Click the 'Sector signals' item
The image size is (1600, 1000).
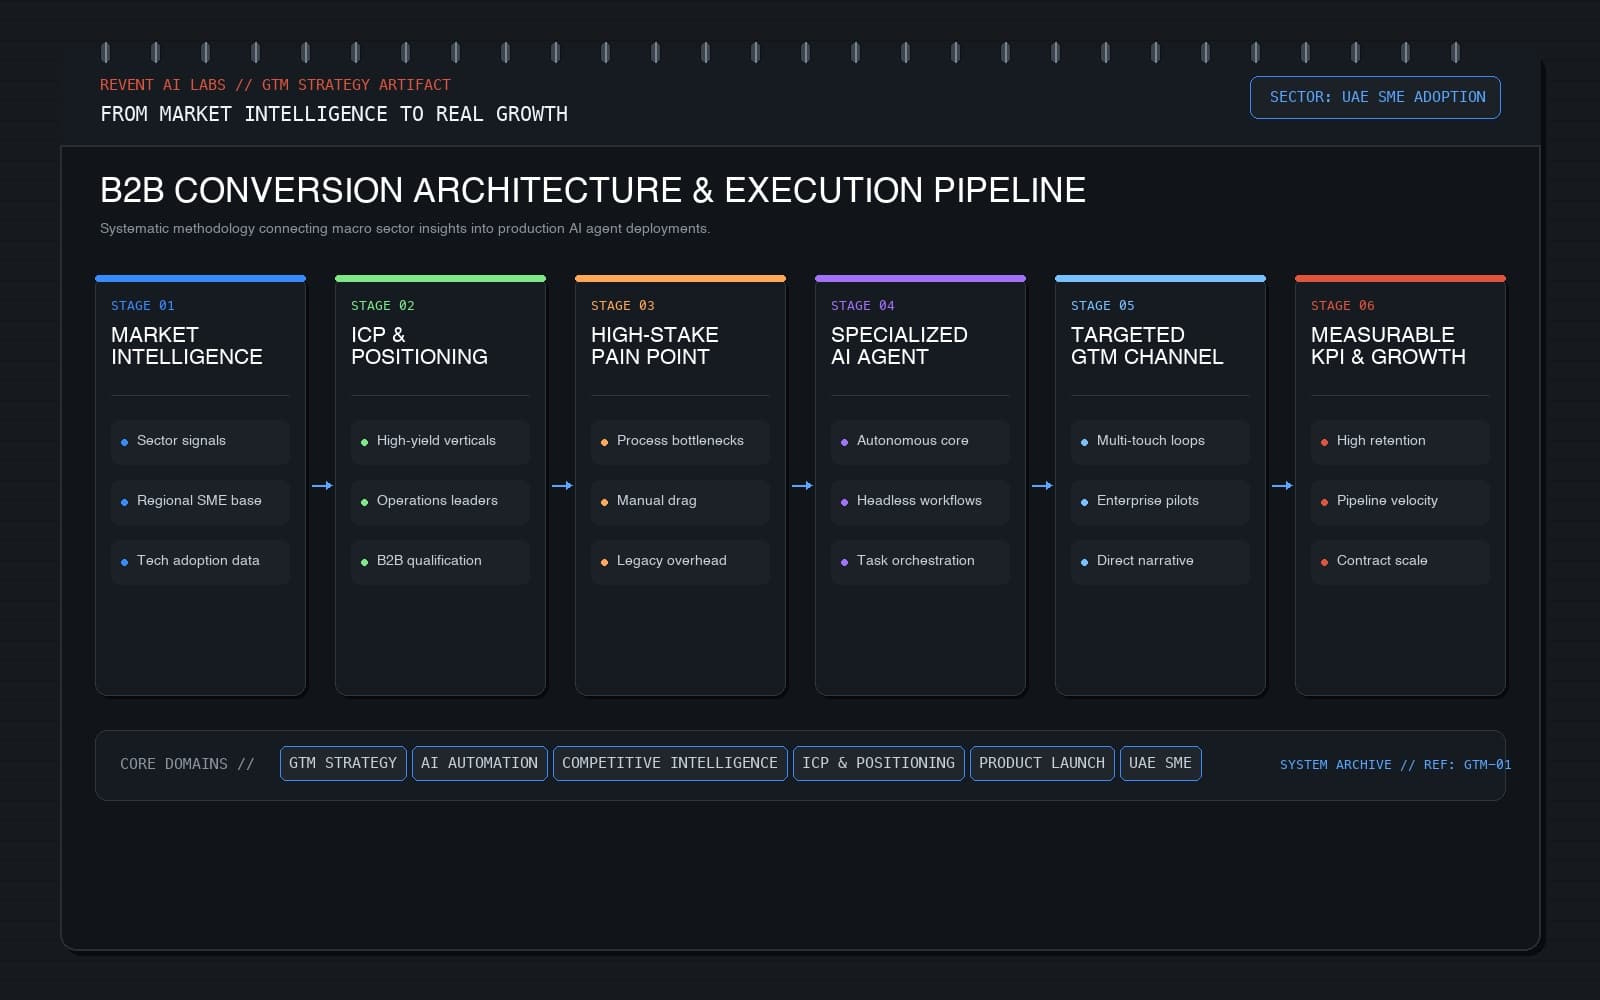(200, 441)
